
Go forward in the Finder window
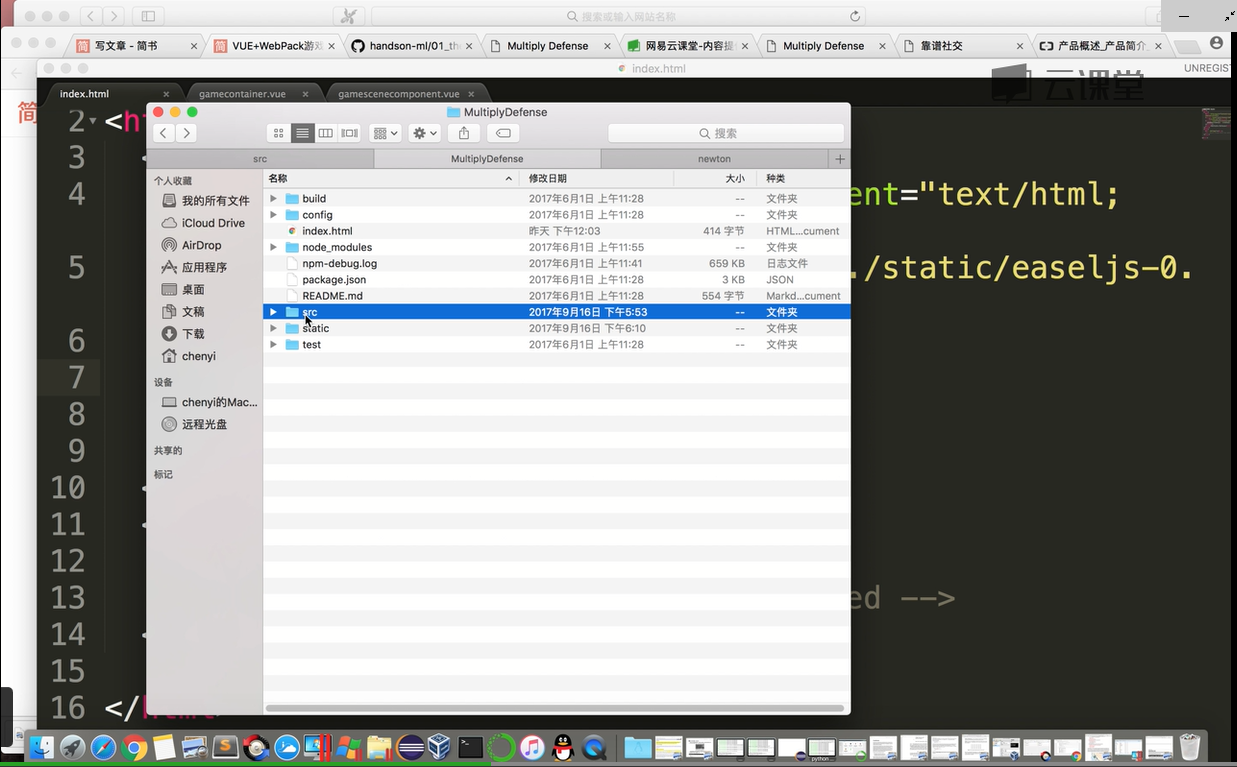coord(186,133)
